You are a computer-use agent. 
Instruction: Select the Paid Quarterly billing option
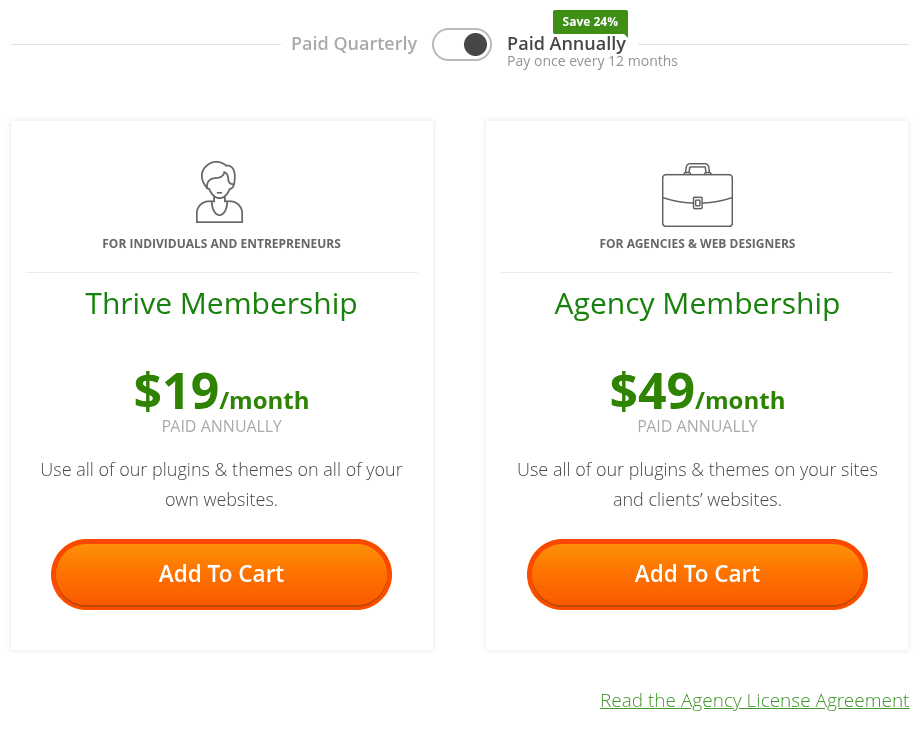[x=354, y=44]
